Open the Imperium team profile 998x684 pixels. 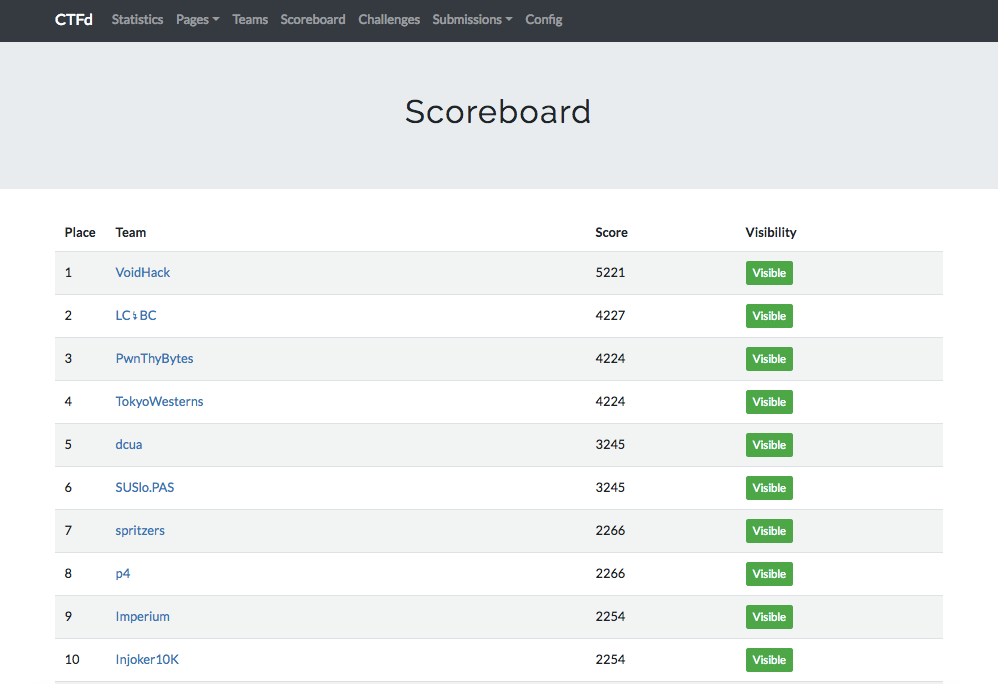tap(142, 616)
